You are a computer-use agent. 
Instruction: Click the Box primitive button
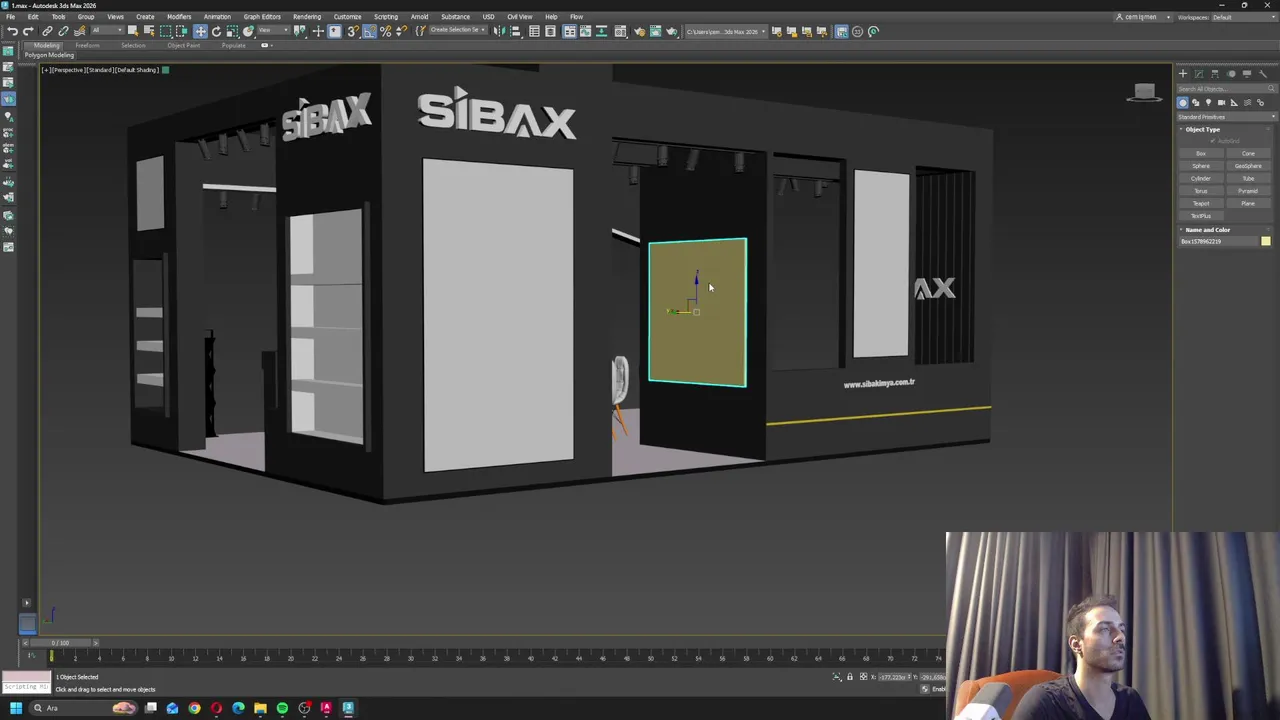click(x=1202, y=153)
